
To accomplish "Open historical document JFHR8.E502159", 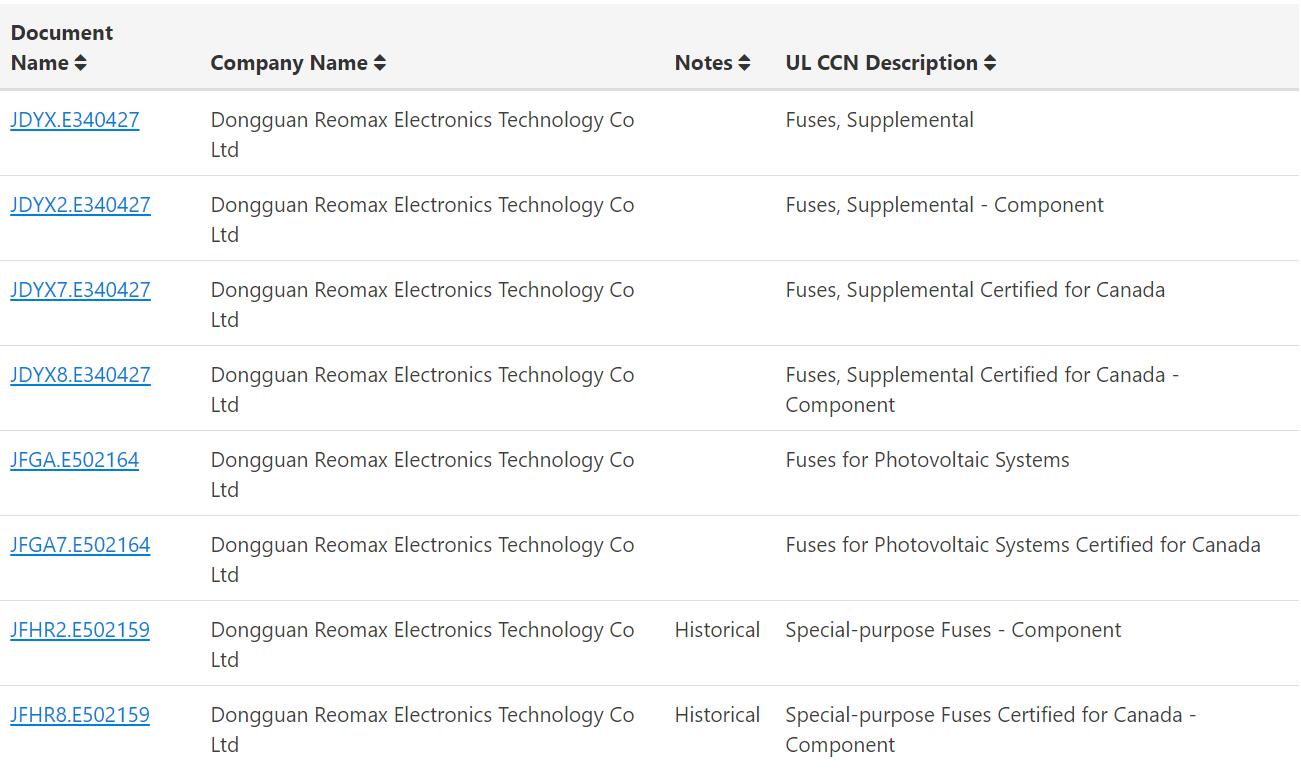I will coord(80,715).
